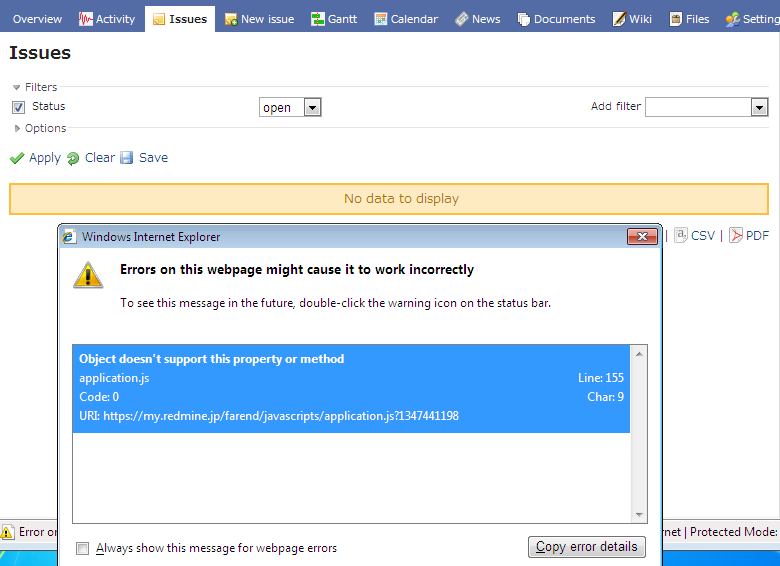Click the Calendar icon

(x=381, y=19)
